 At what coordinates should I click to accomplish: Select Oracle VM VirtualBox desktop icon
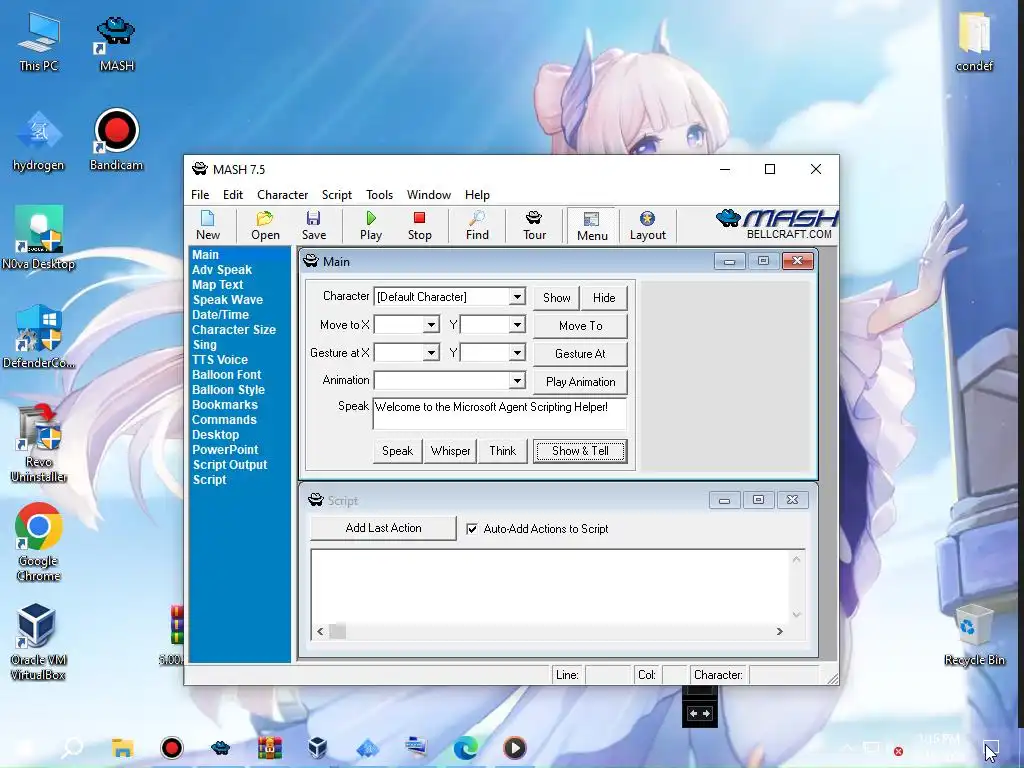[37, 643]
